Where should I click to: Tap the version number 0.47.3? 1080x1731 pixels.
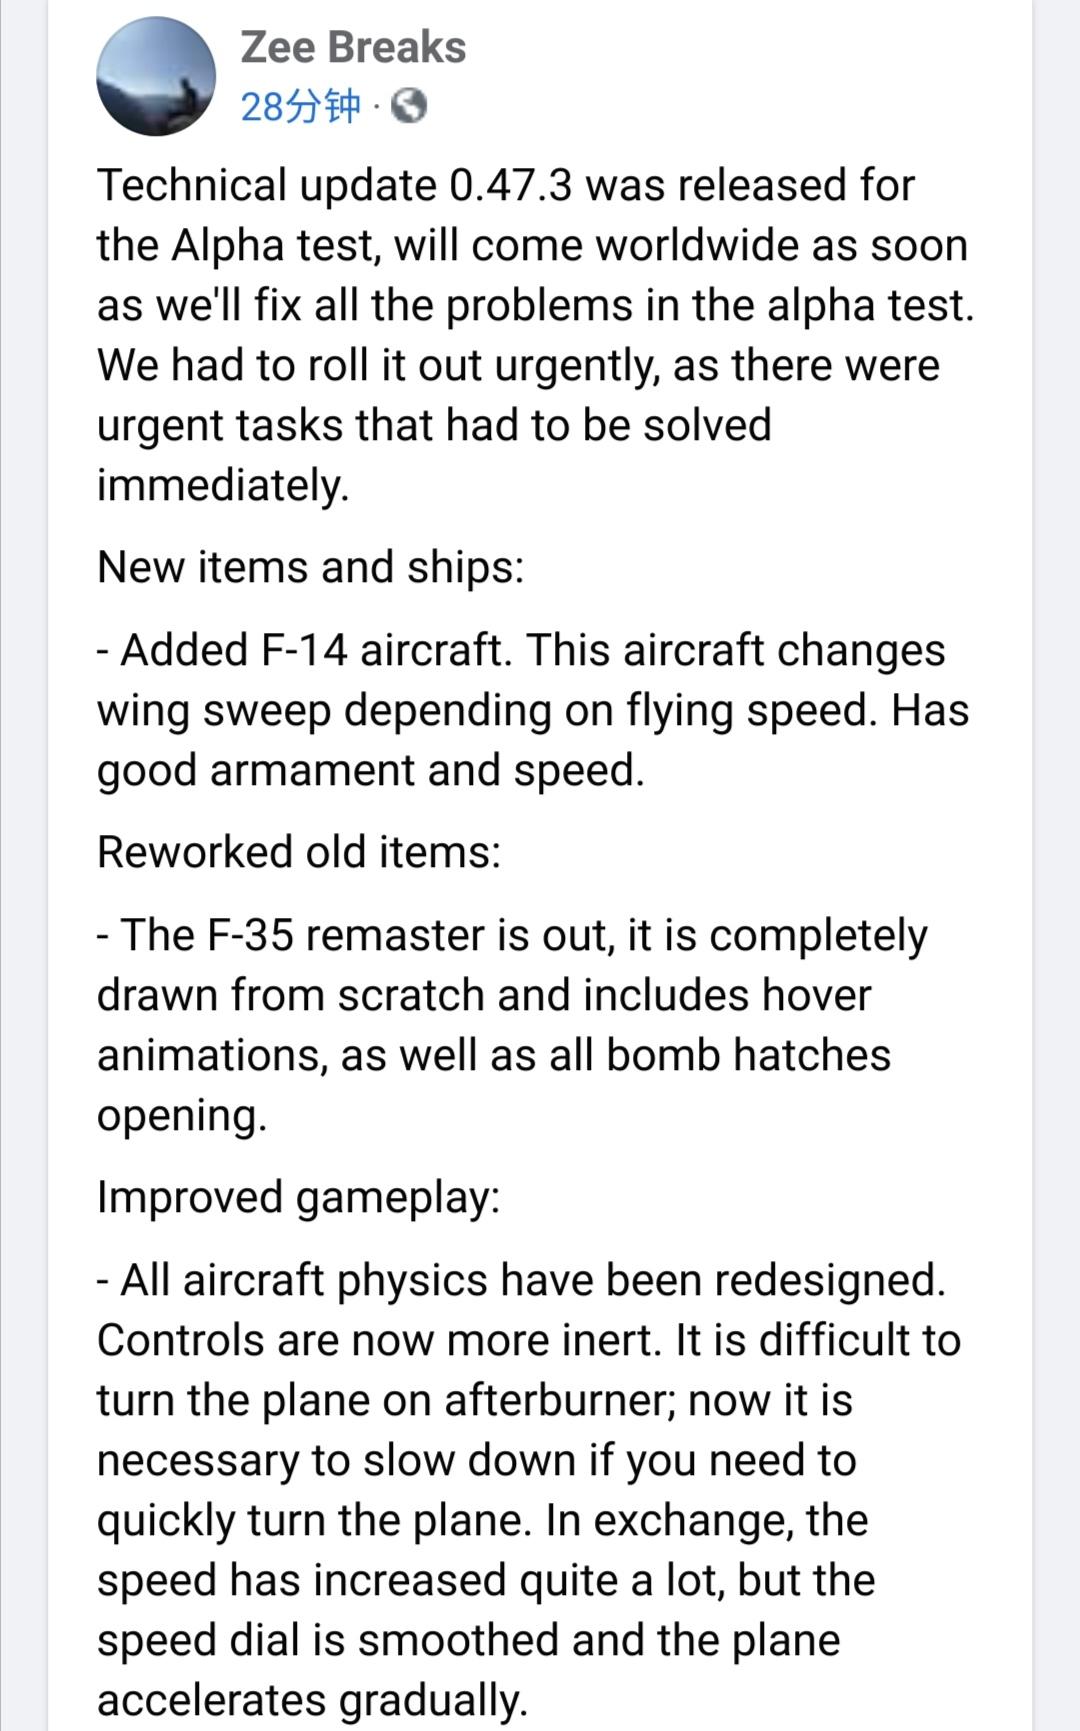(x=511, y=185)
